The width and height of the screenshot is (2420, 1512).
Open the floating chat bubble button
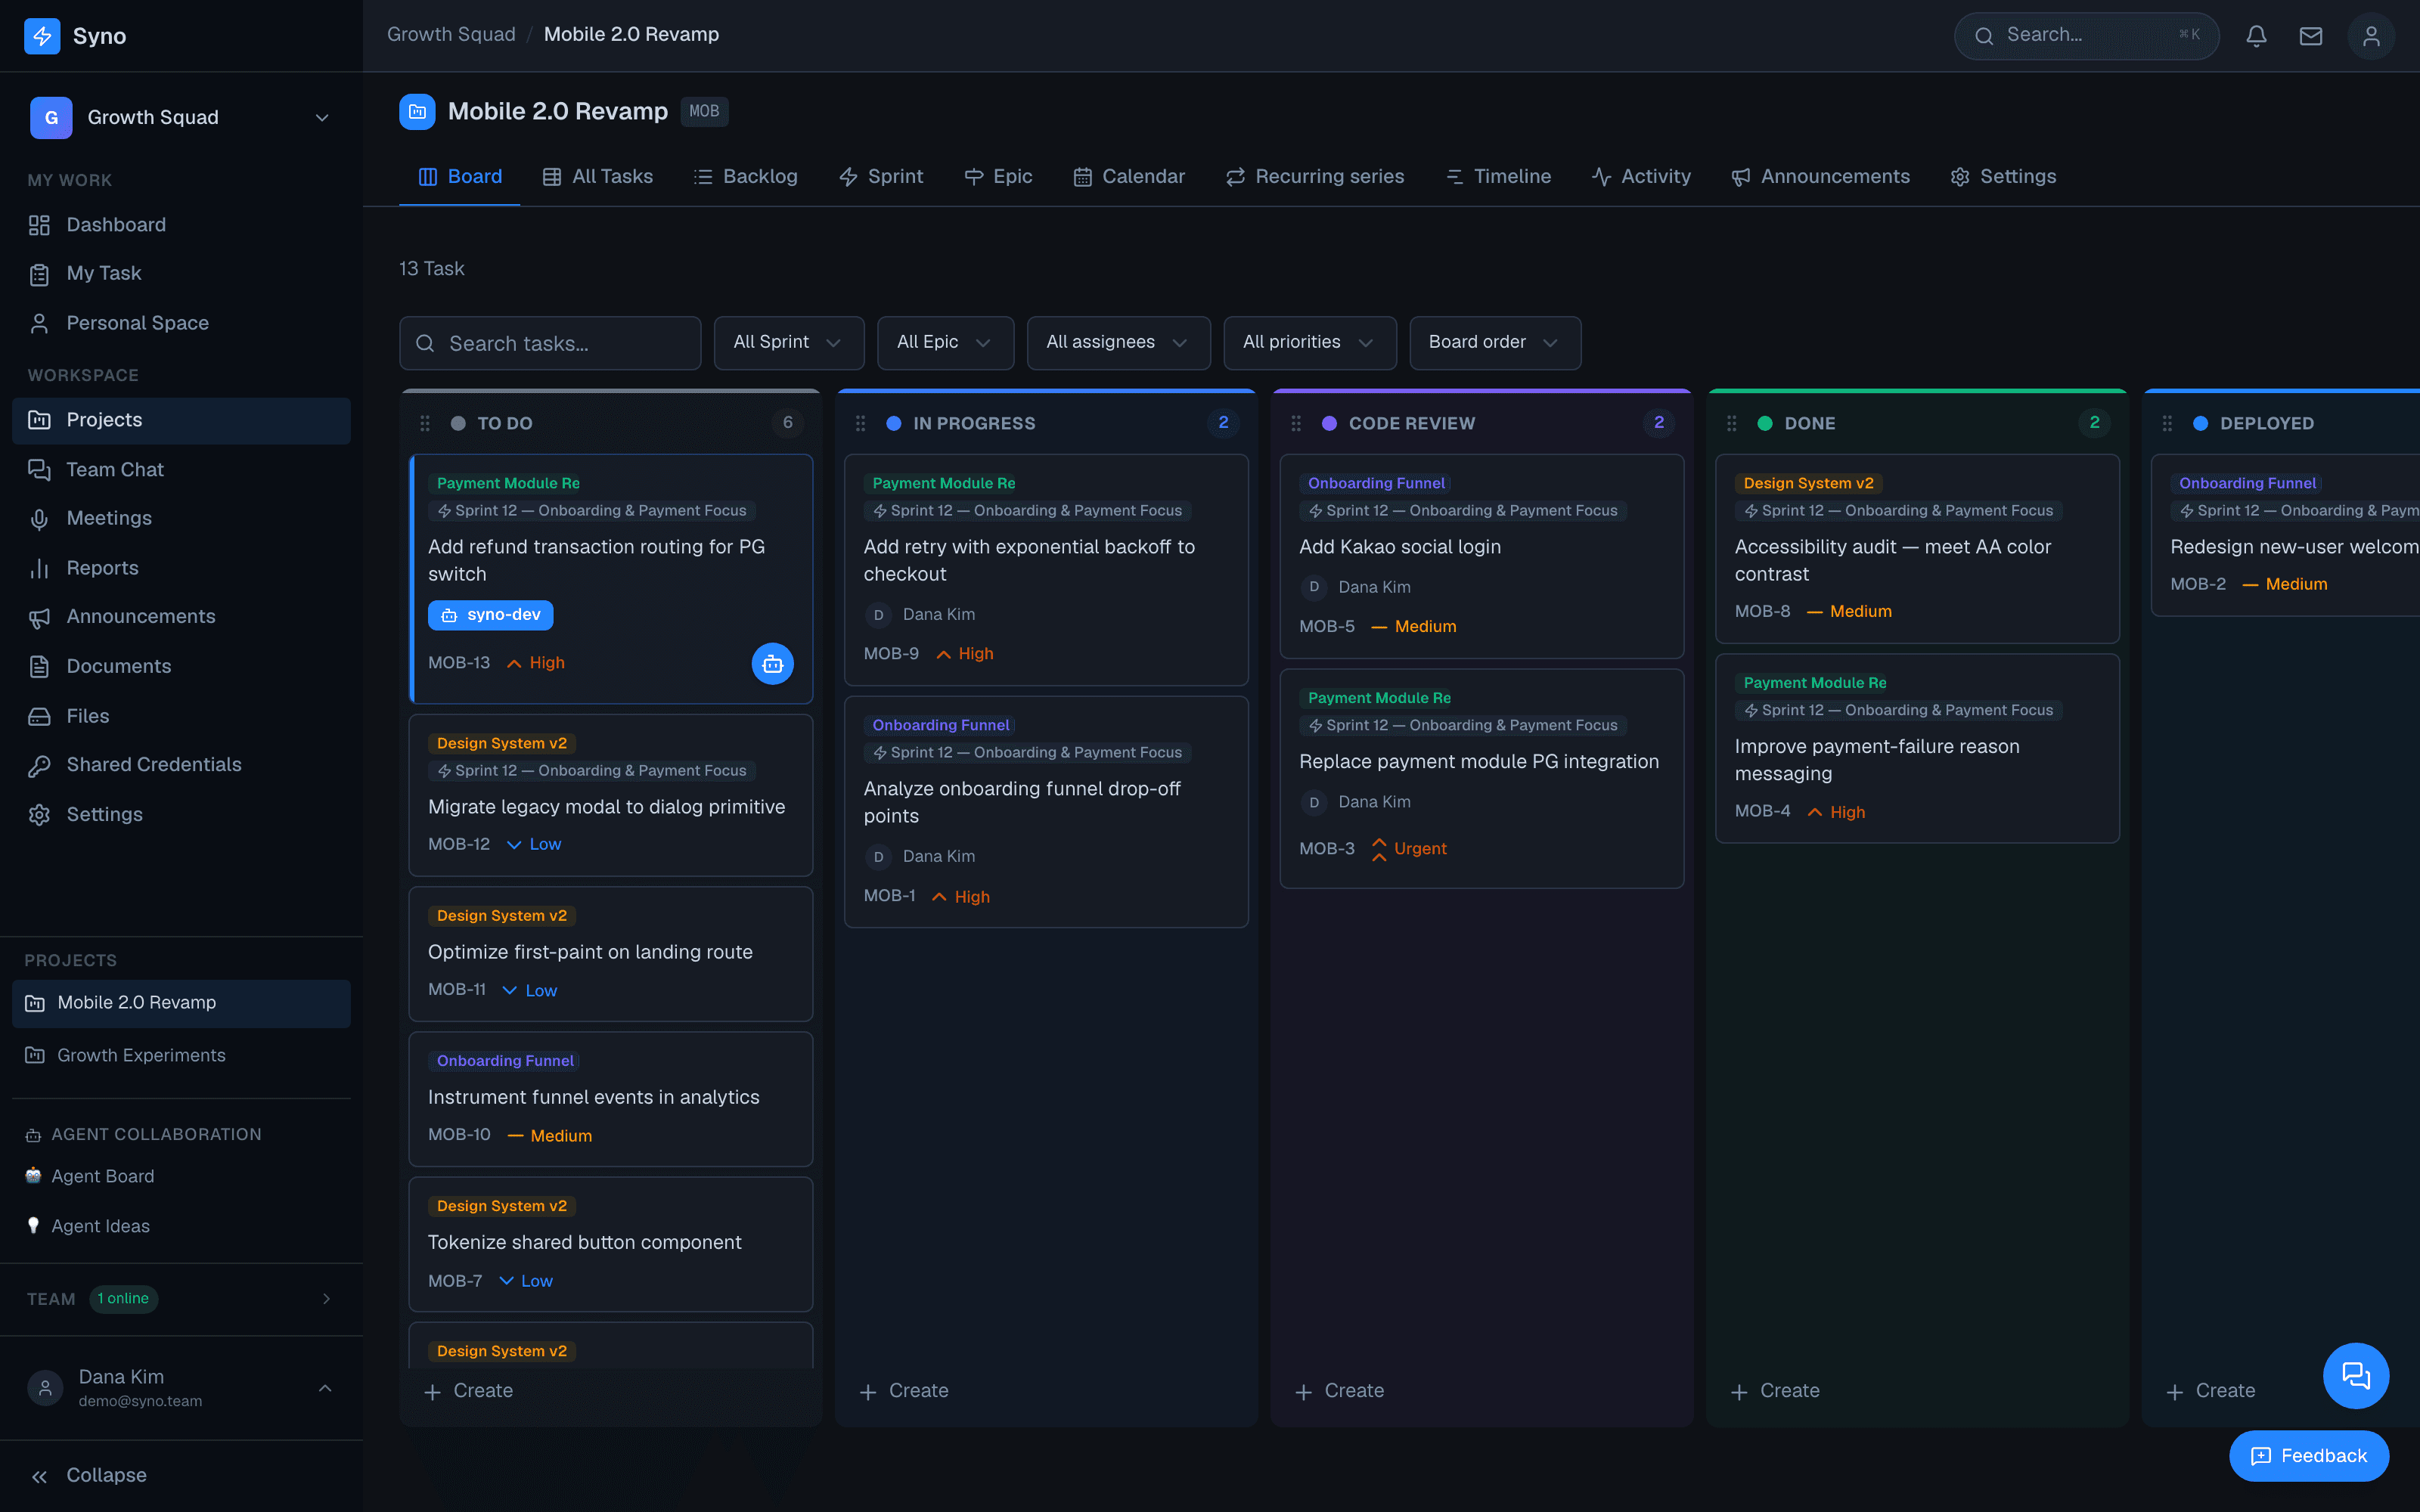(x=2355, y=1375)
